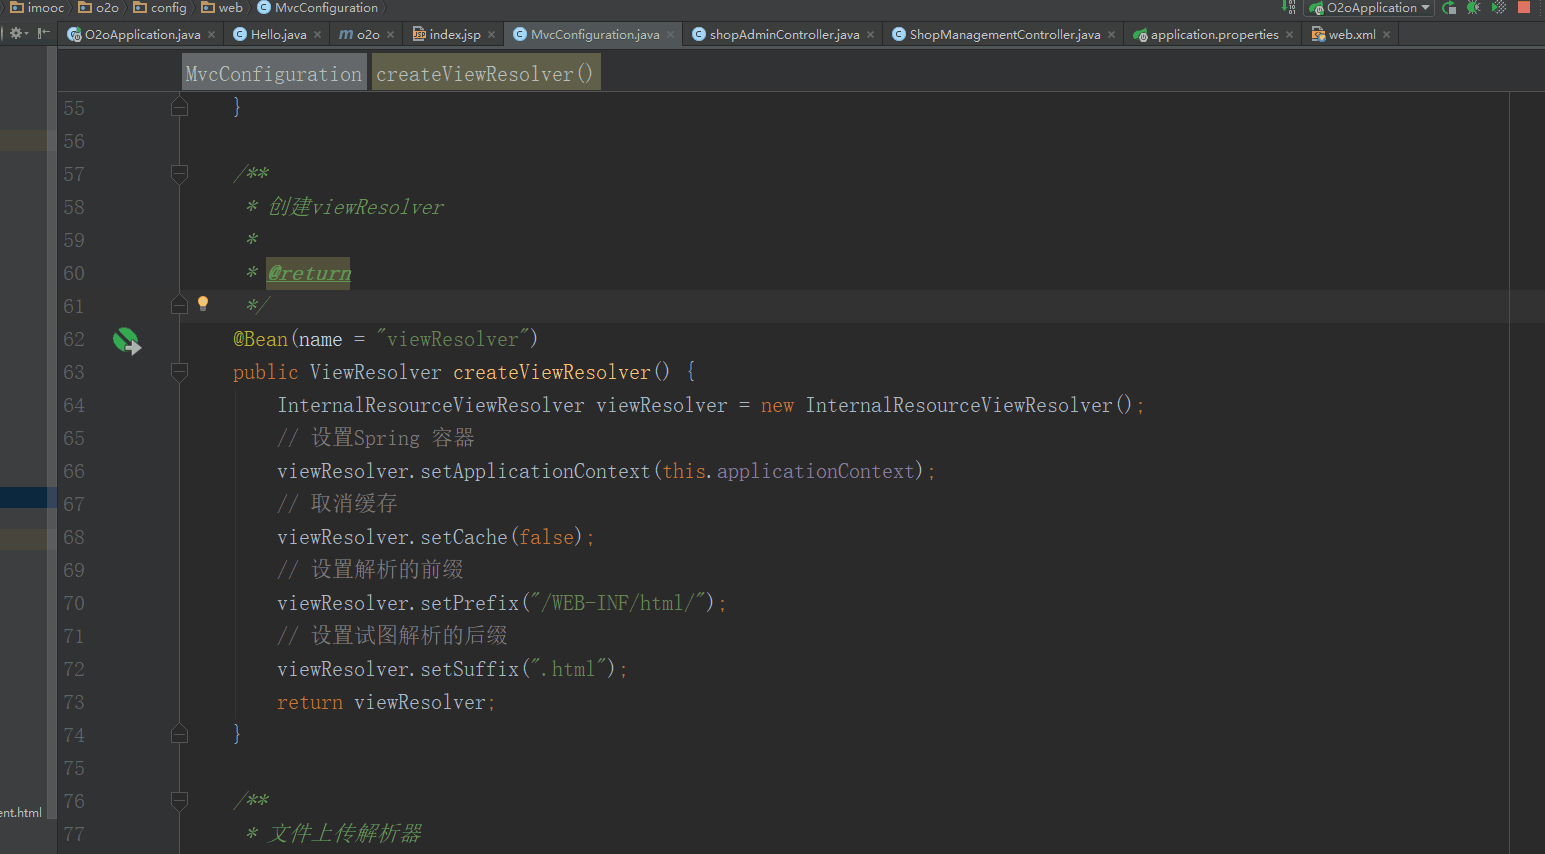Click the o2o breadcrumb folder
Screen dimensions: 1545x854
tap(99, 7)
